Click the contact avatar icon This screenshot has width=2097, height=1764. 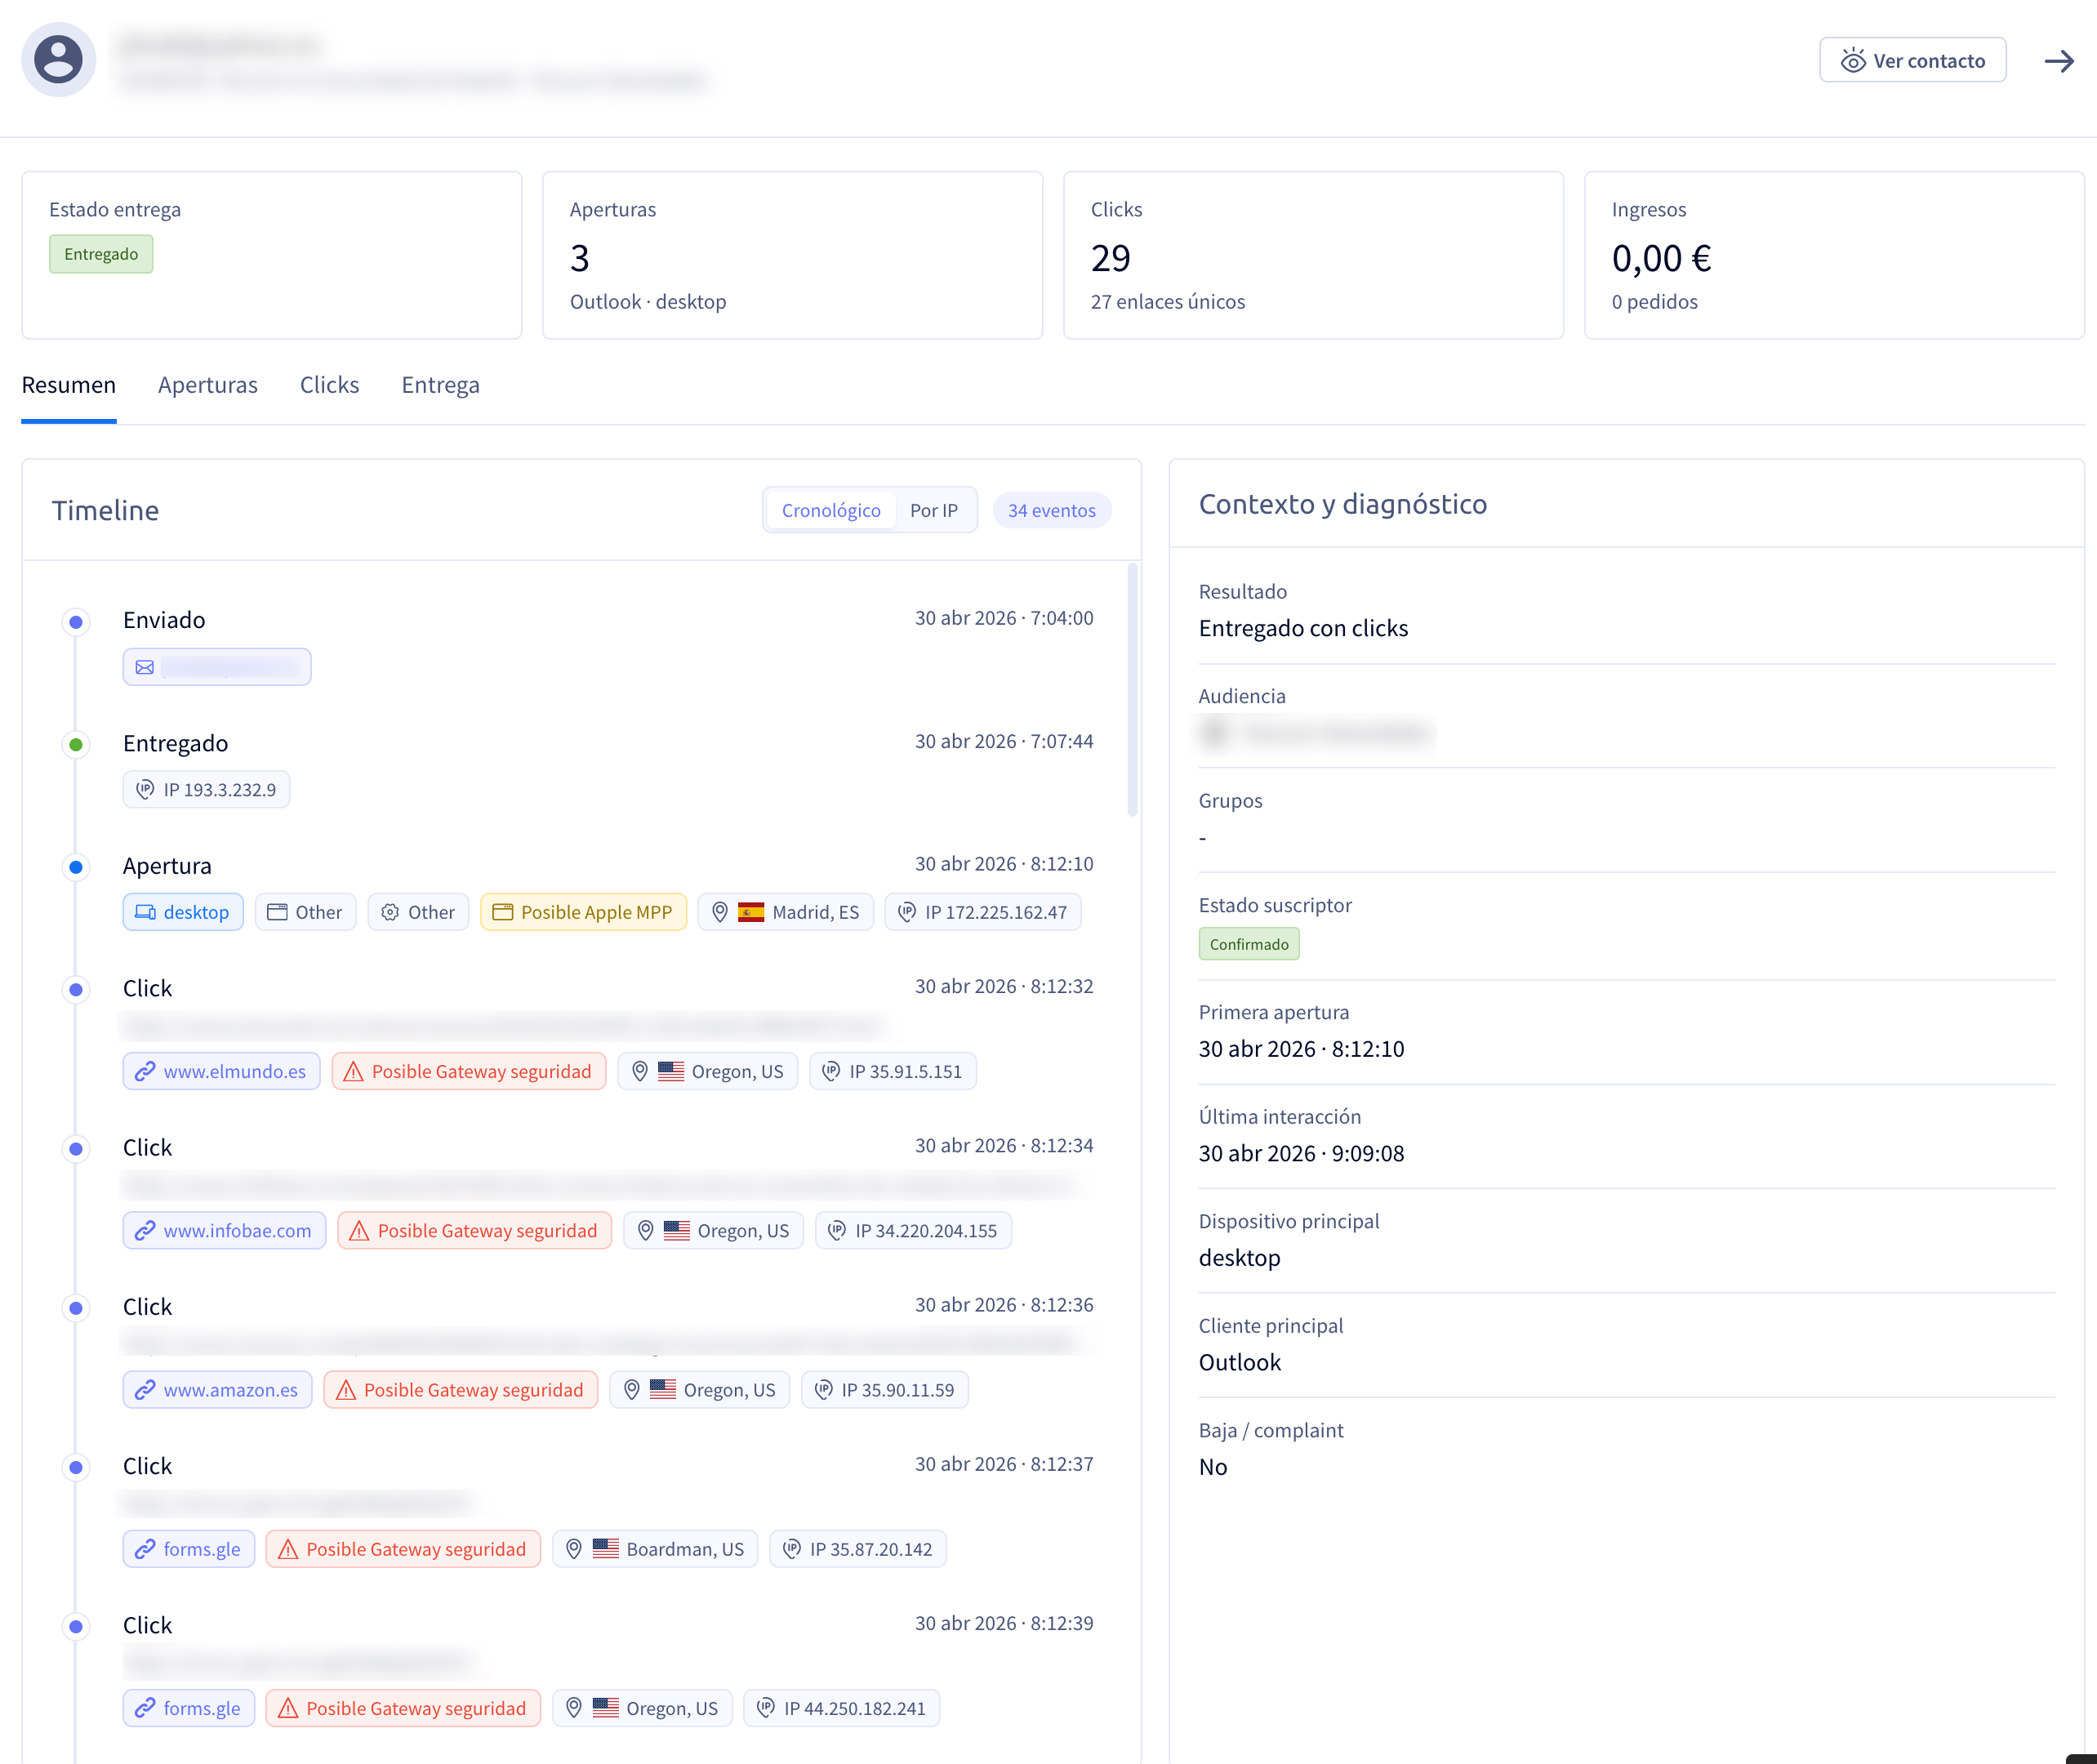pyautogui.click(x=59, y=60)
